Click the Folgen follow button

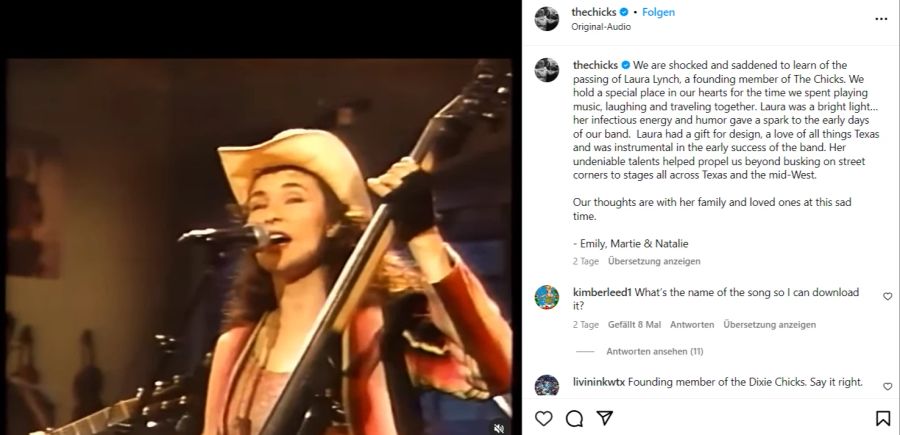pos(659,12)
